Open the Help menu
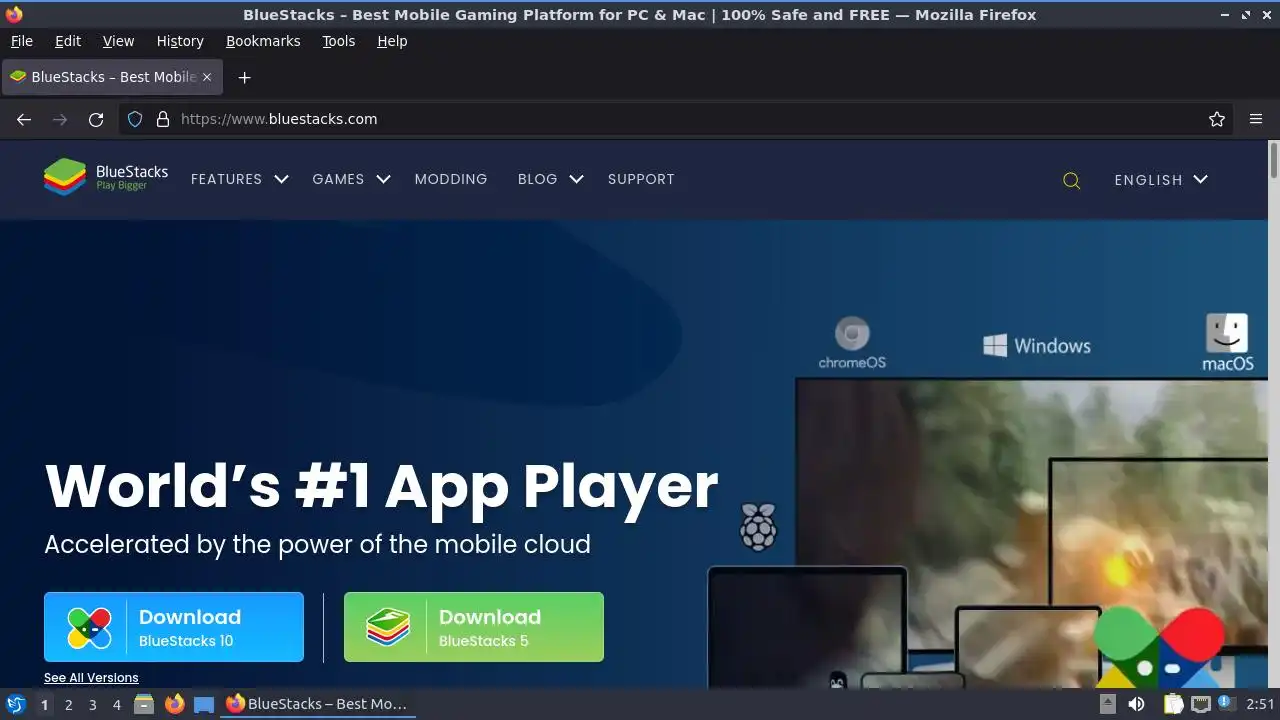Screen dimensions: 1280x720 point(392,41)
